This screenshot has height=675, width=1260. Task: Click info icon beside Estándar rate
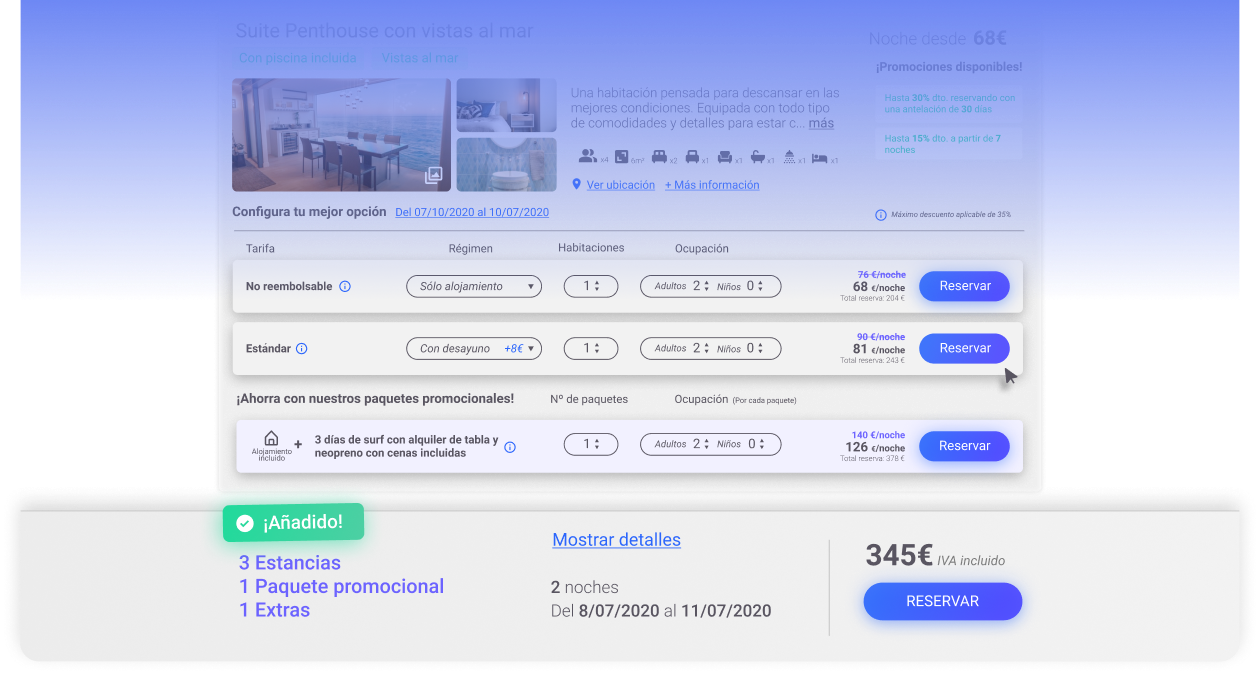(302, 349)
